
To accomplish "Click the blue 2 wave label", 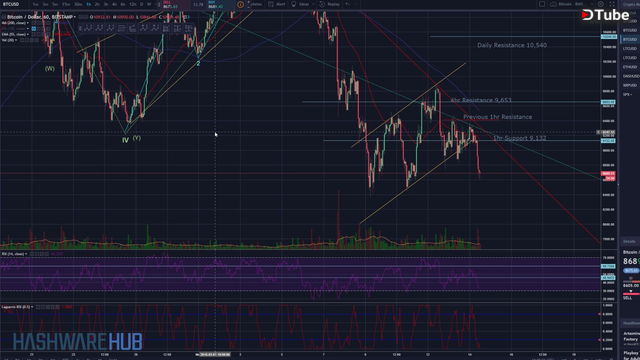I will click(198, 63).
